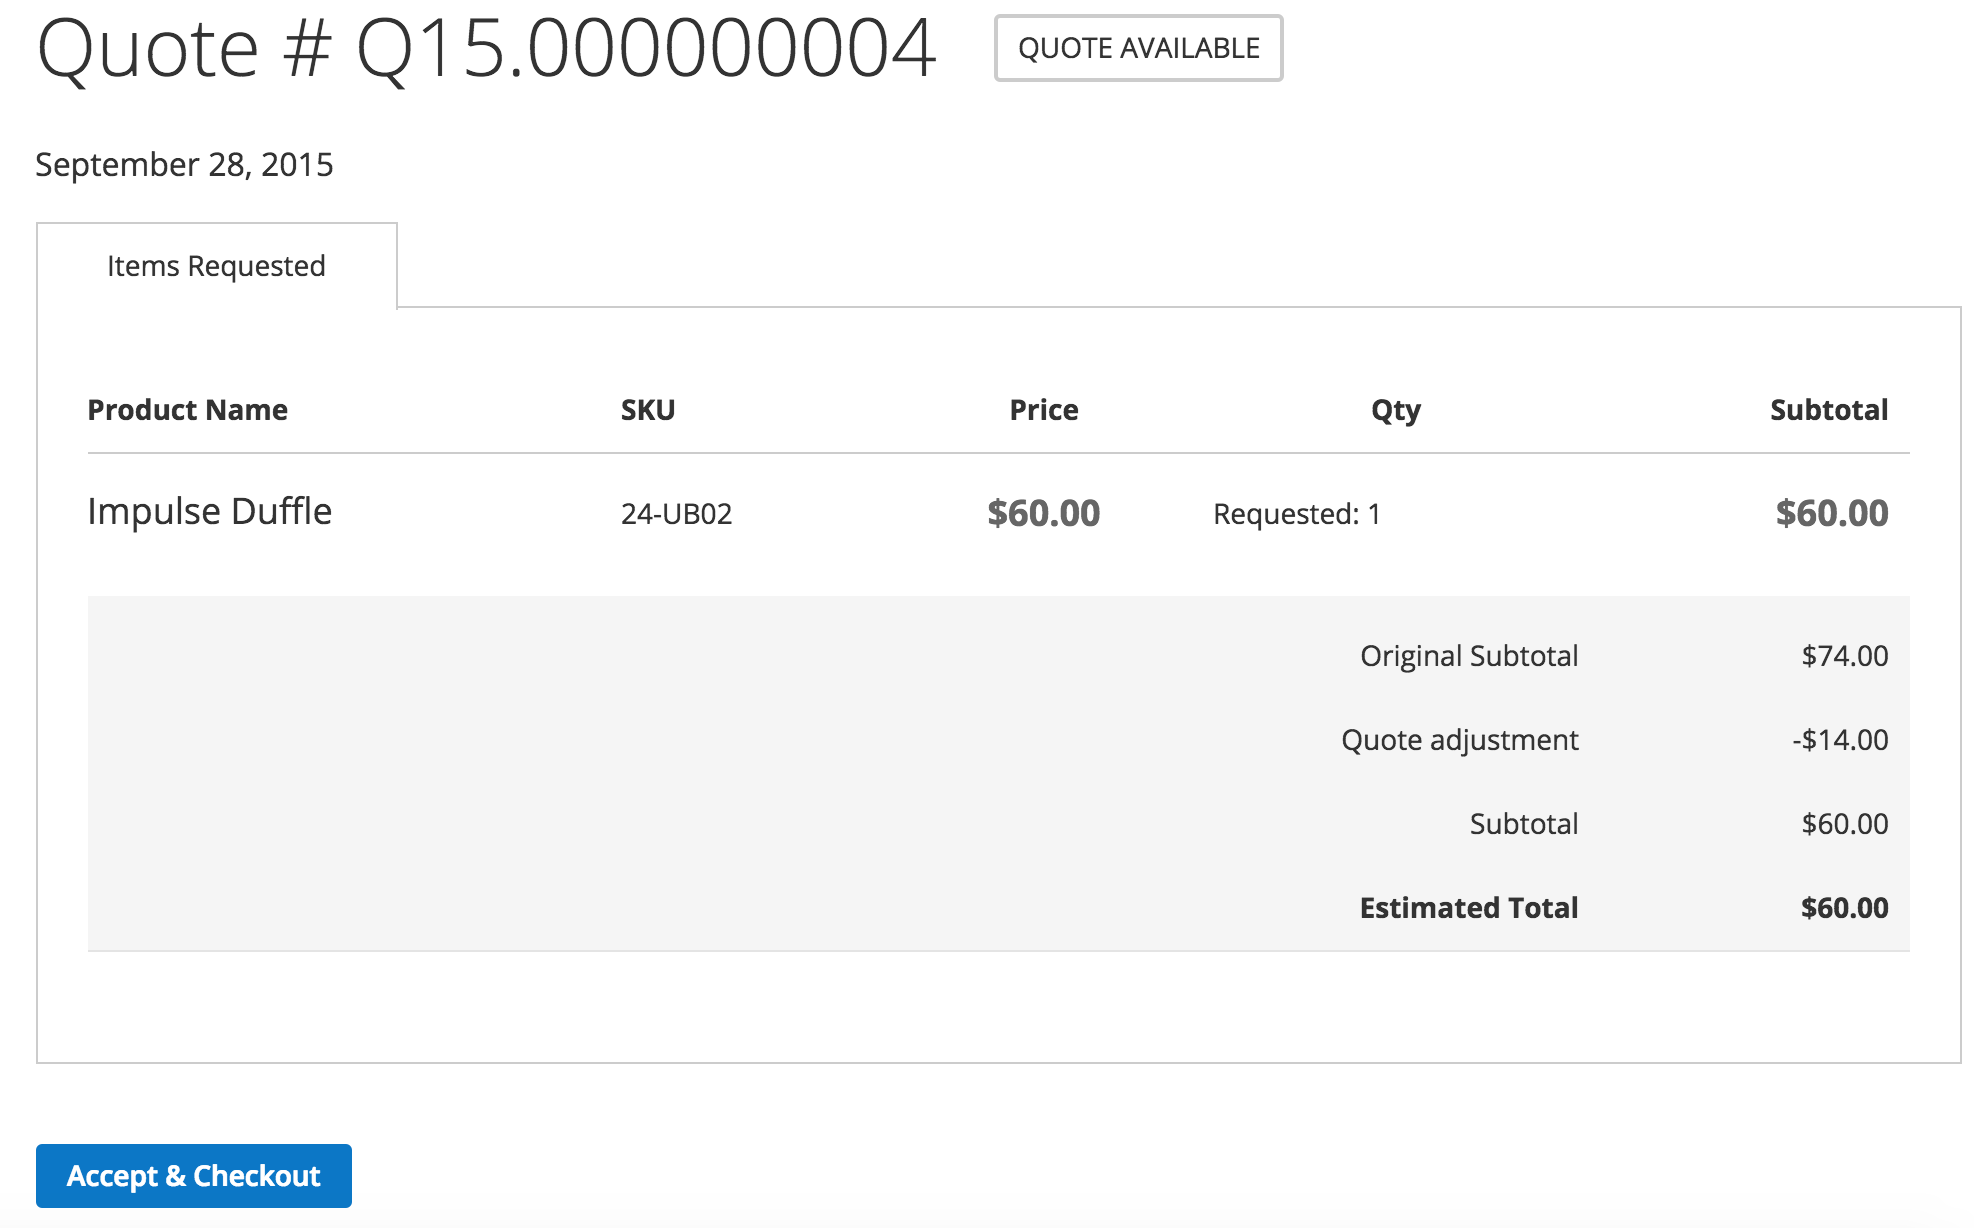Click the QUOTE AVAILABLE status badge

(x=1138, y=48)
